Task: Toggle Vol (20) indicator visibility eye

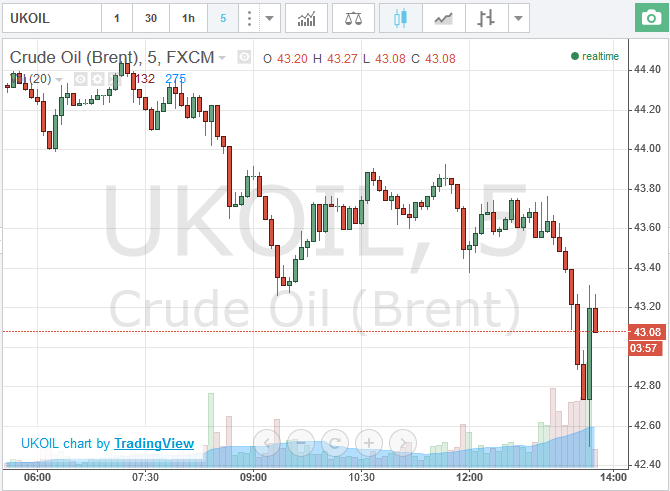Action: point(81,79)
